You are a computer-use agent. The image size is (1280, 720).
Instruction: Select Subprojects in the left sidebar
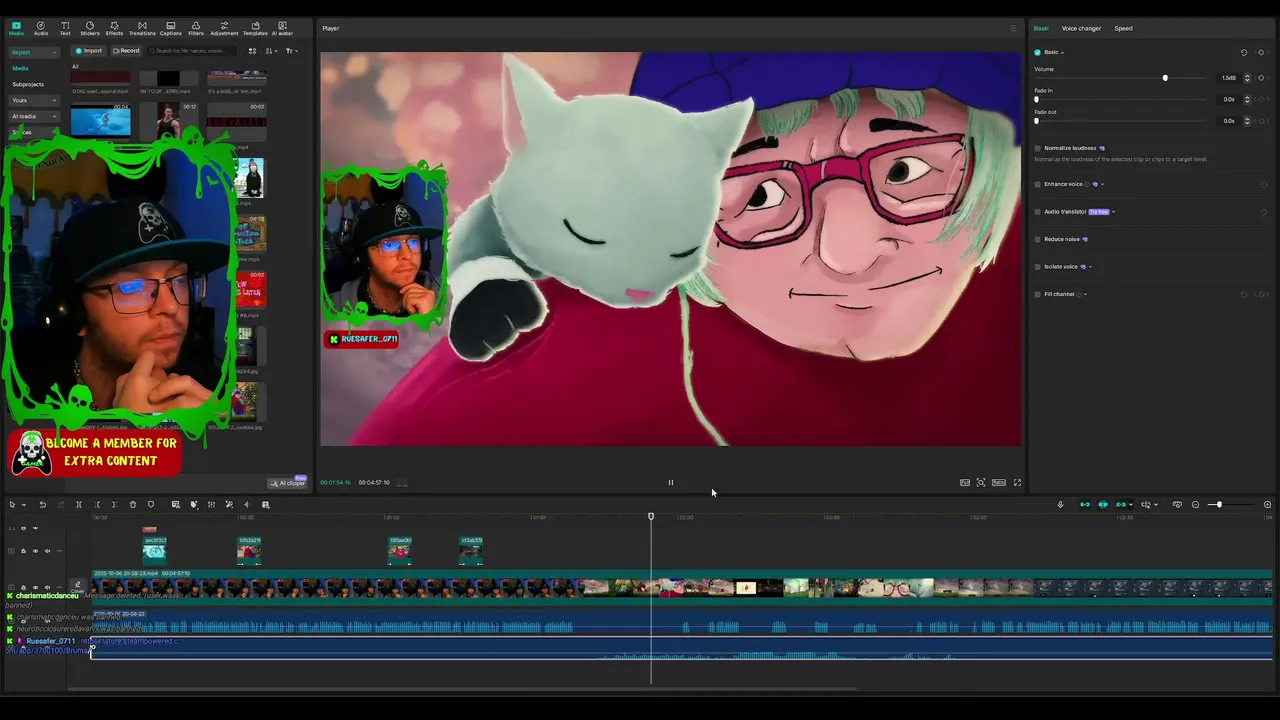pos(28,84)
